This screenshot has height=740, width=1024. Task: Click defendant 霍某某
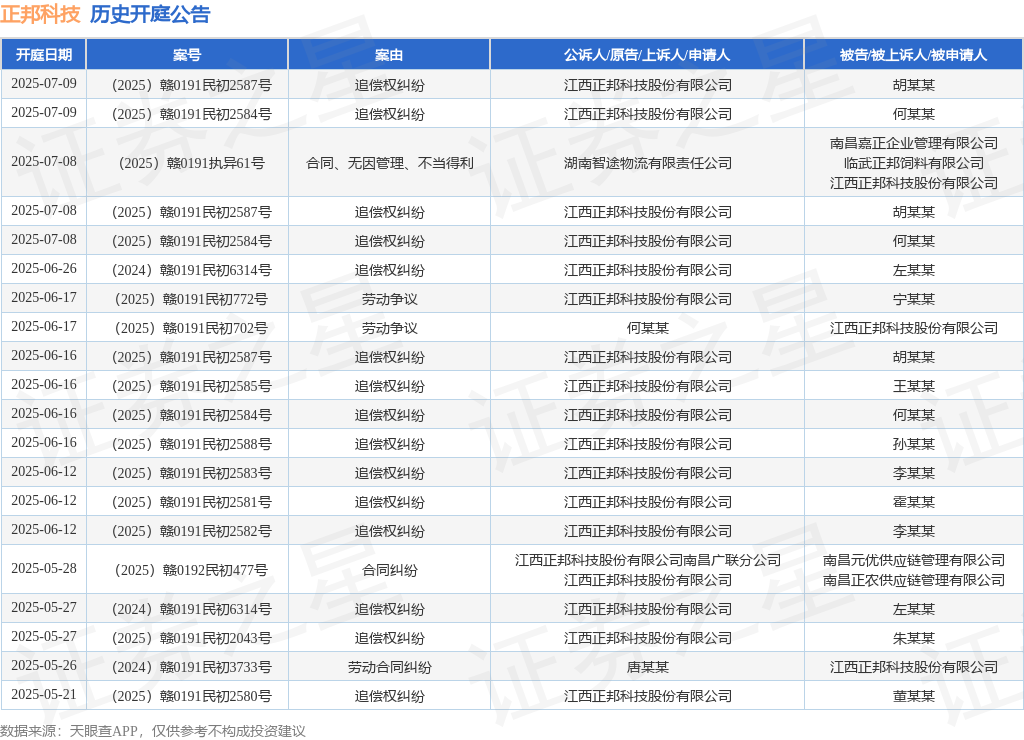click(x=914, y=502)
